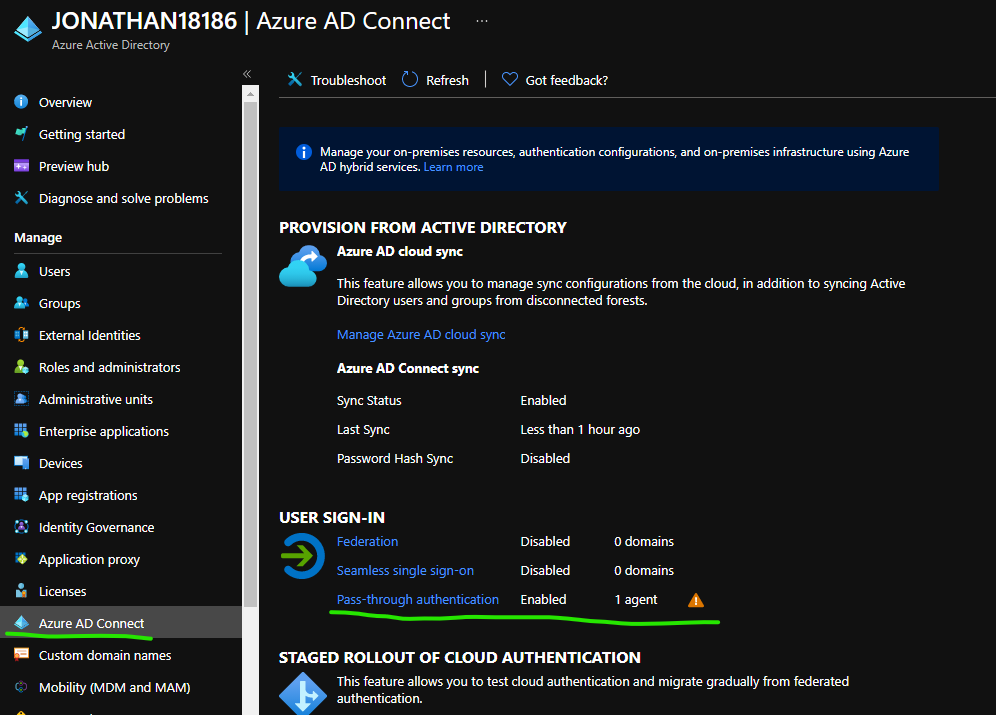Click Pass-through authentication

point(417,599)
